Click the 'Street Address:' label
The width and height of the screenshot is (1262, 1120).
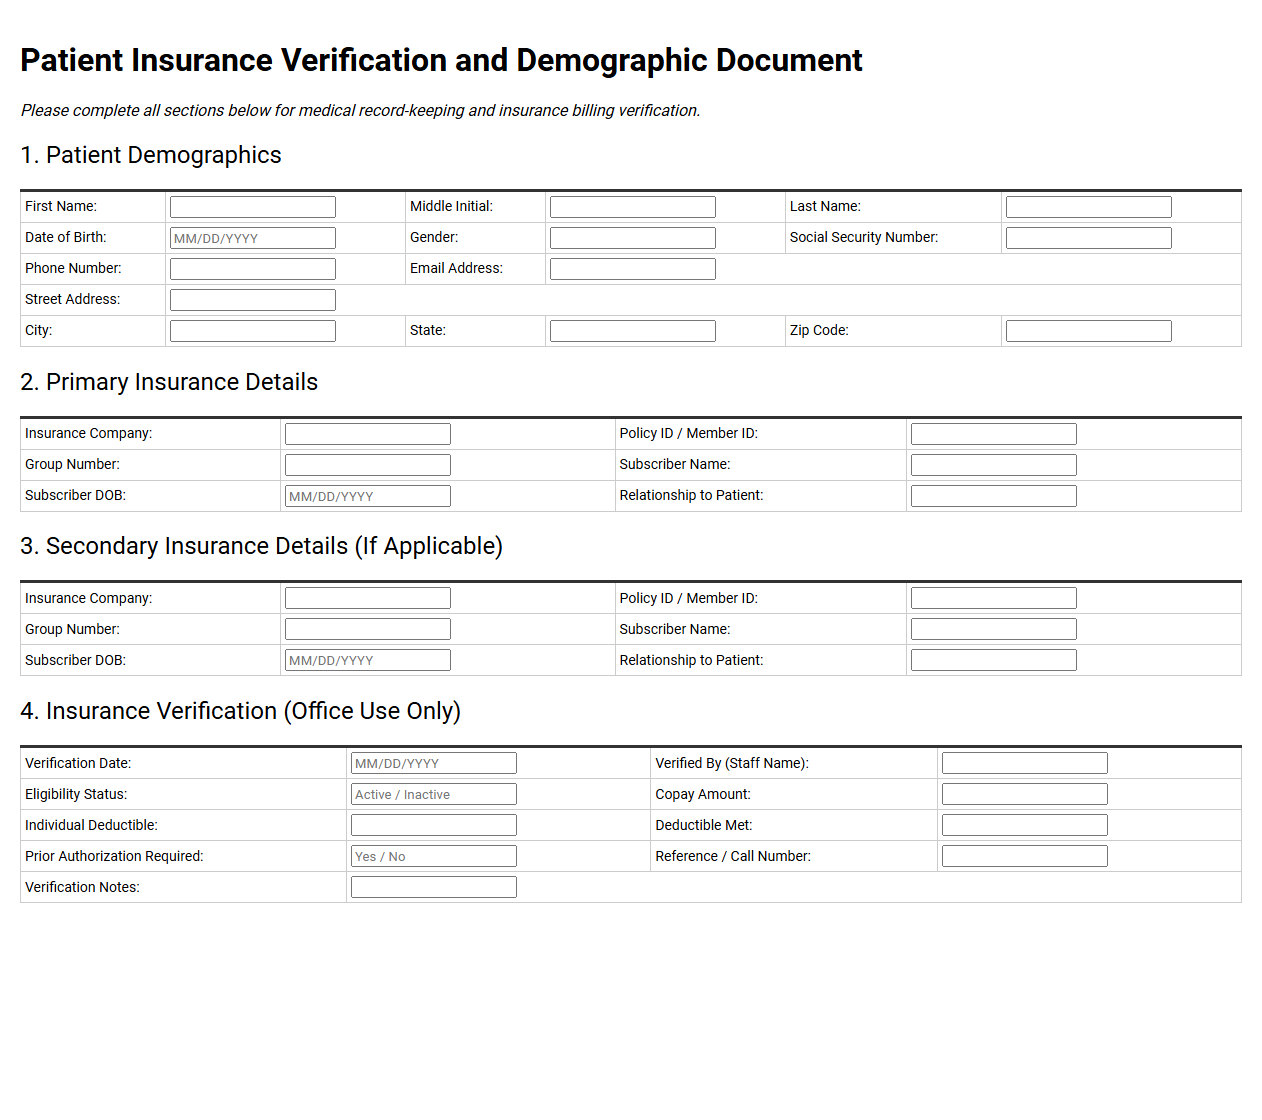click(72, 299)
